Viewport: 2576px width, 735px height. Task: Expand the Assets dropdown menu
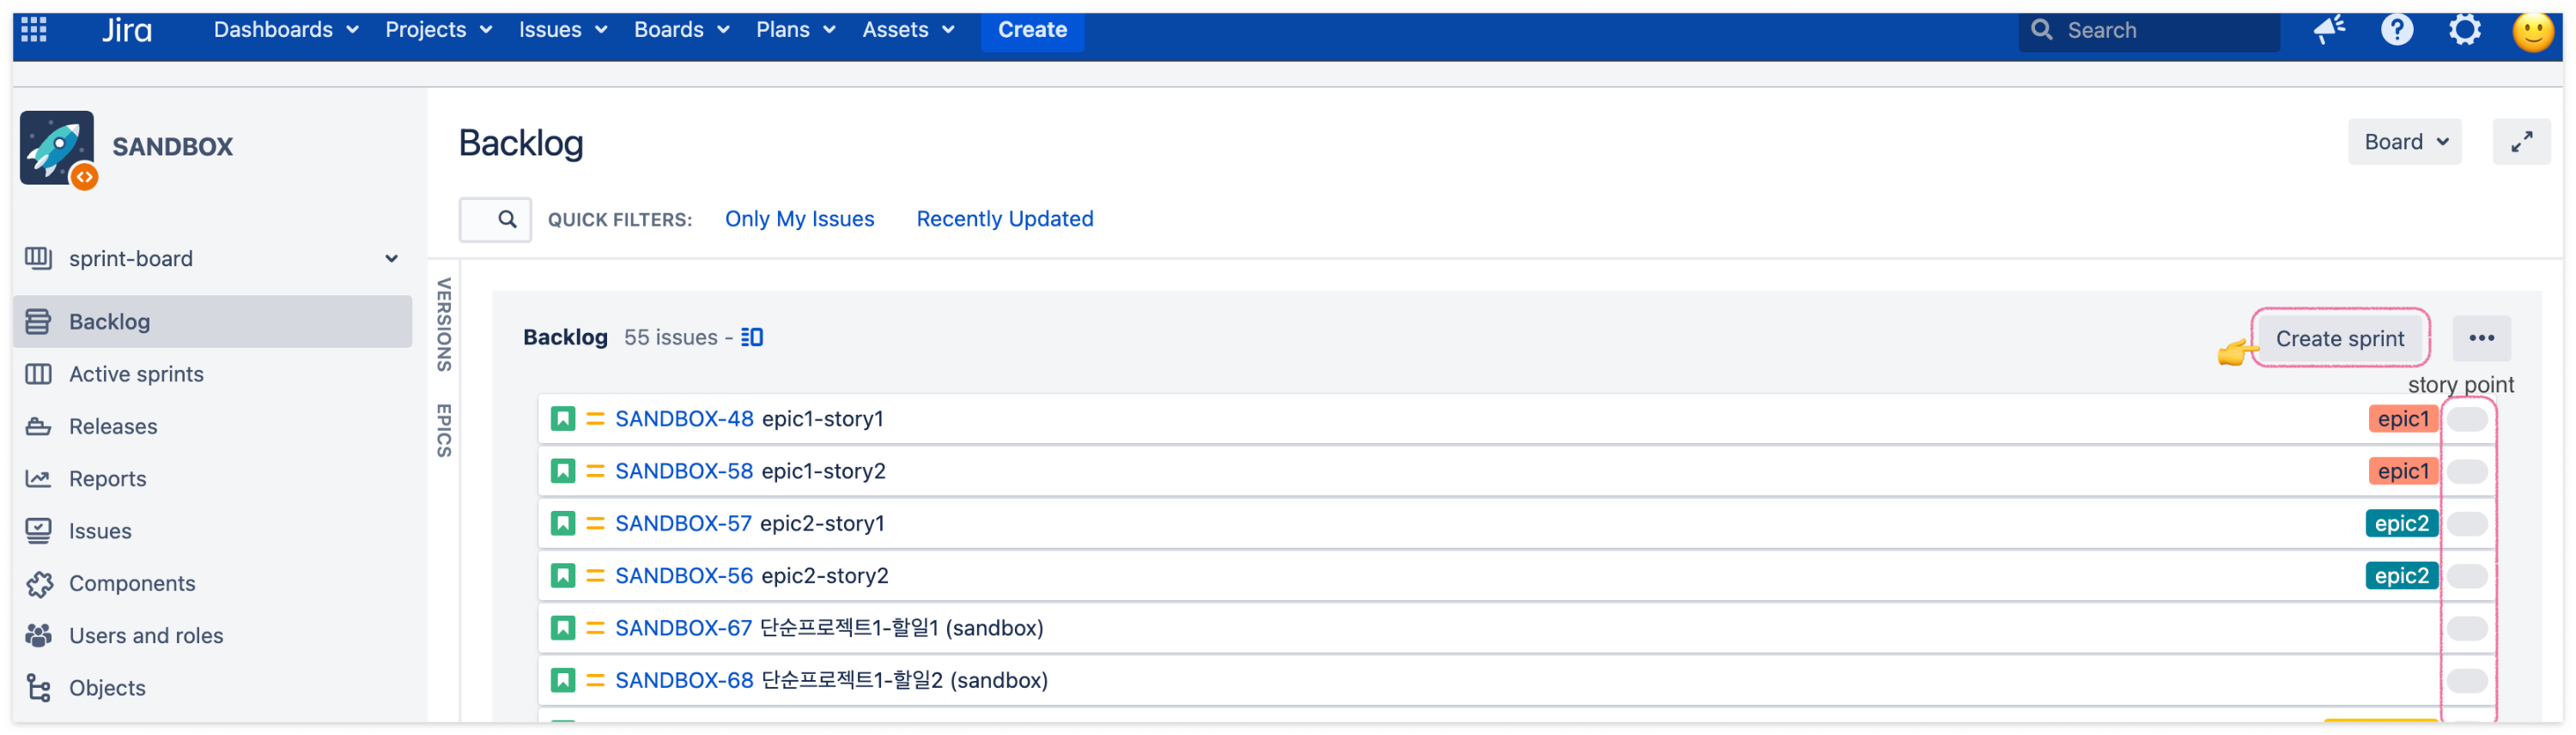908,30
